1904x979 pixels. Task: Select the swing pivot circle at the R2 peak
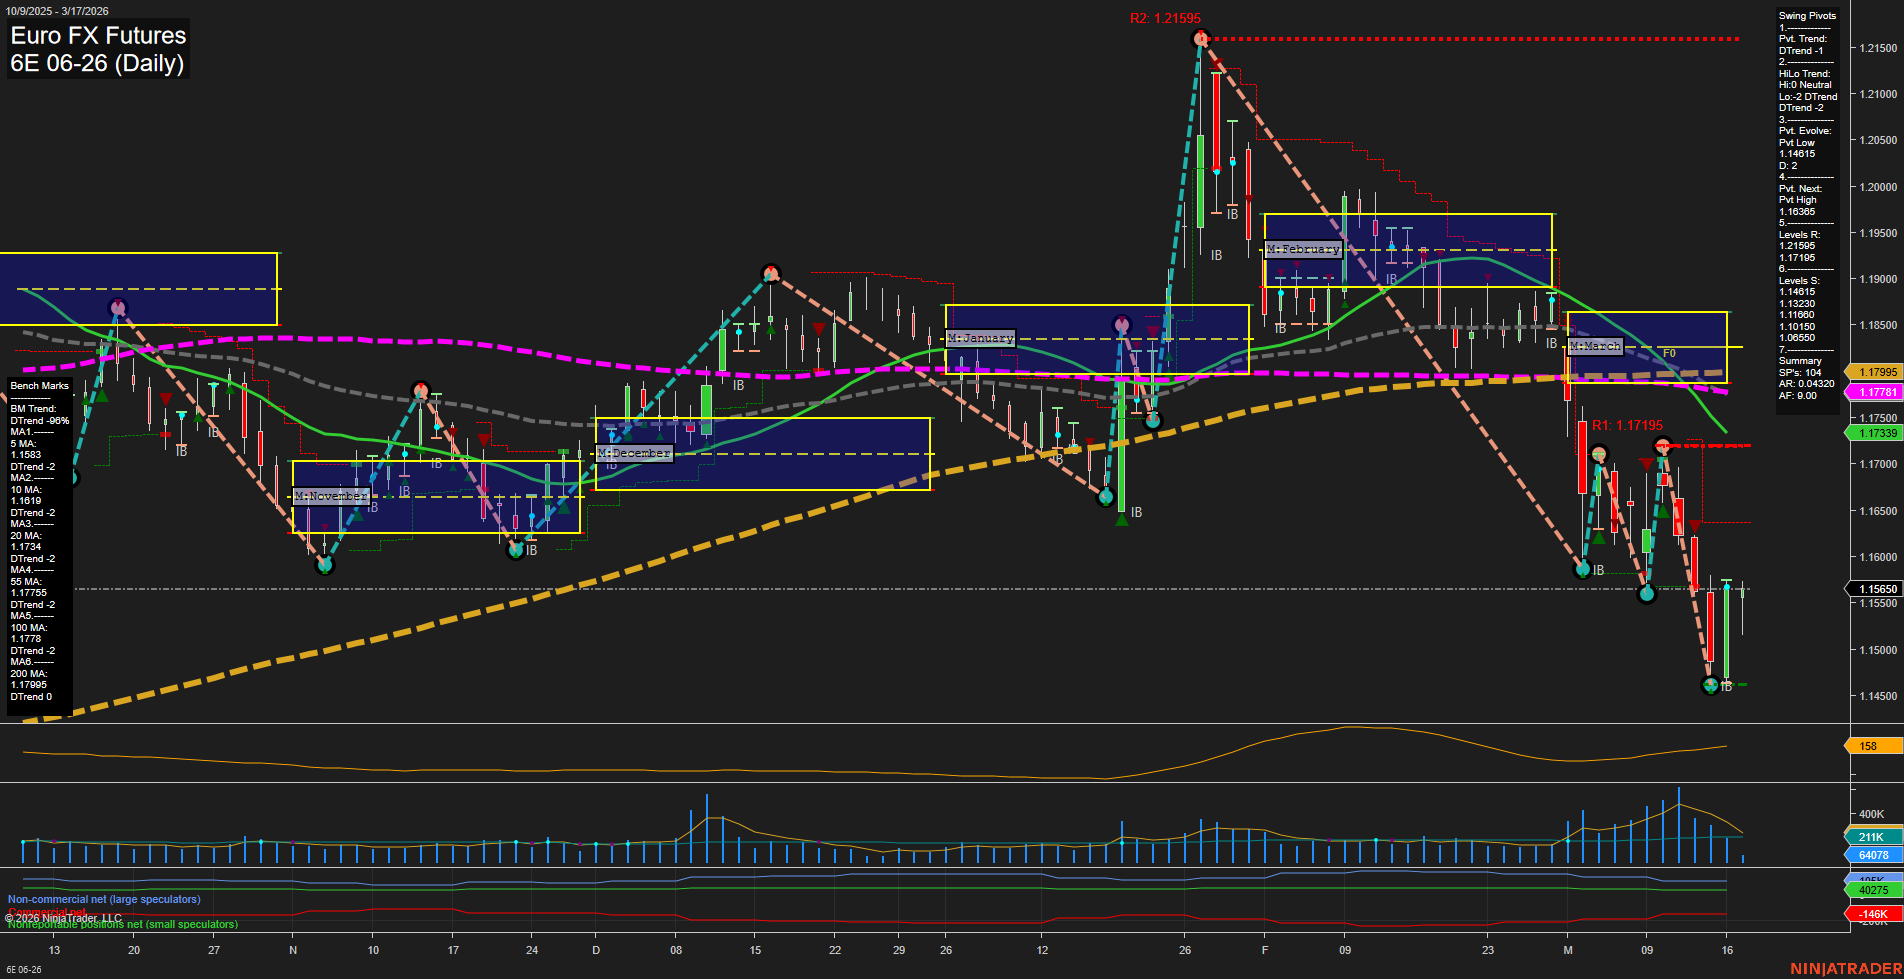pyautogui.click(x=1201, y=37)
